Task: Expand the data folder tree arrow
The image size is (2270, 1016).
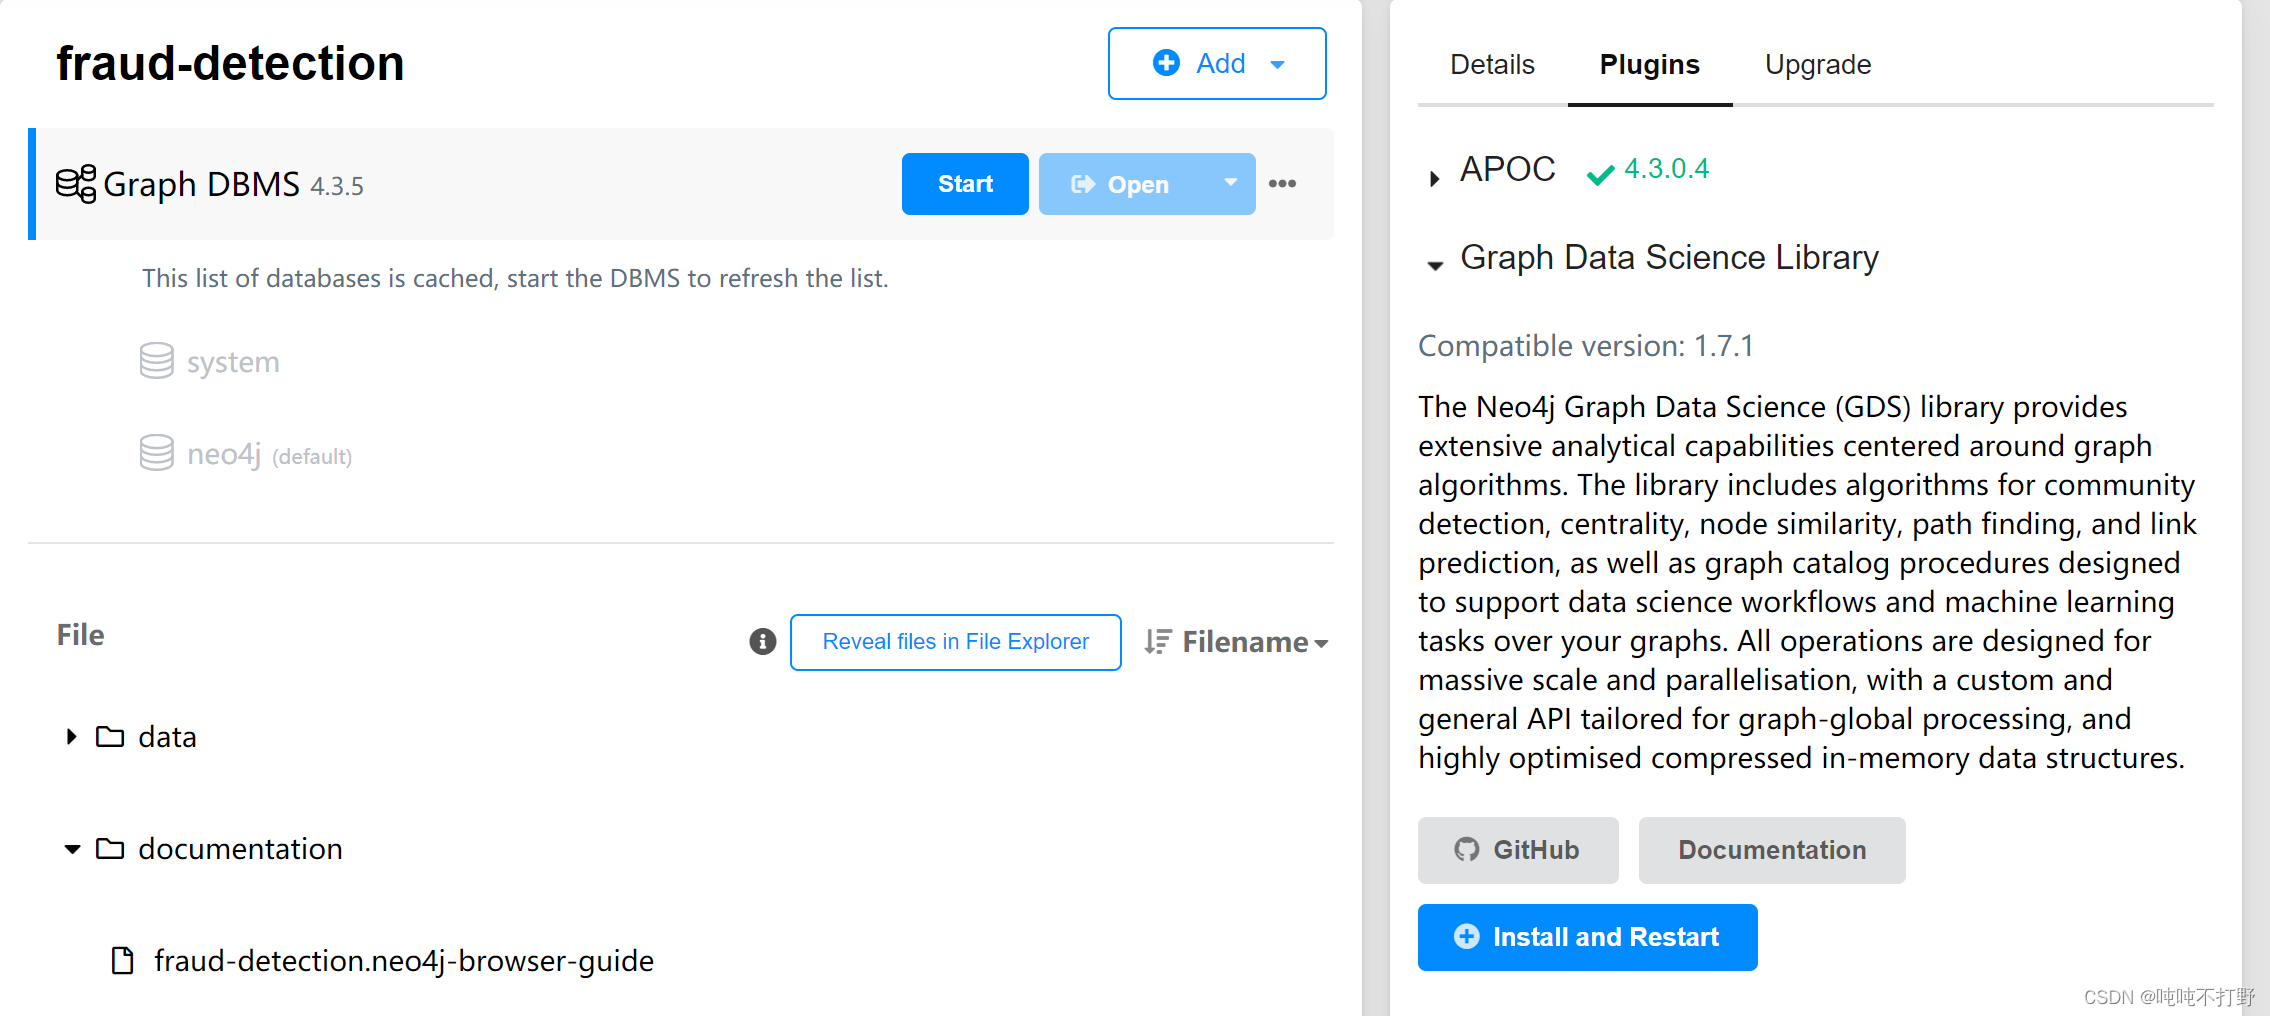Action: pyautogui.click(x=71, y=737)
